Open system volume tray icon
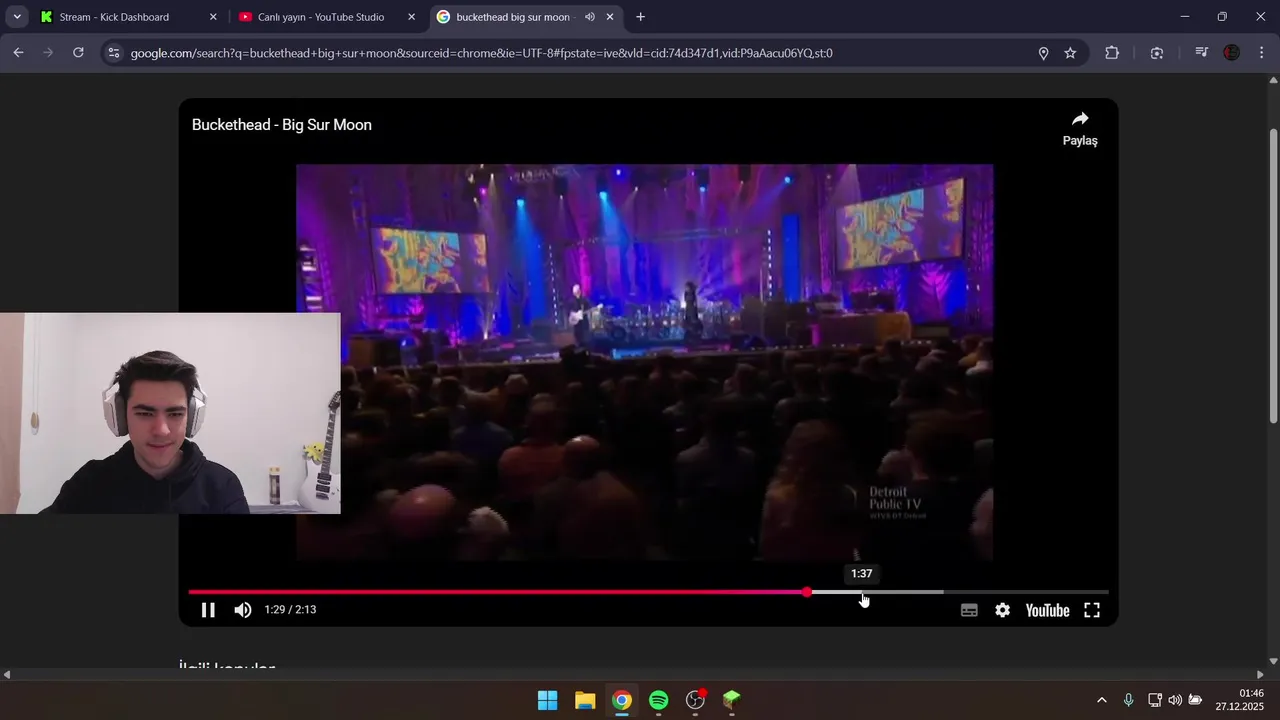The image size is (1280, 720). pyautogui.click(x=1174, y=700)
